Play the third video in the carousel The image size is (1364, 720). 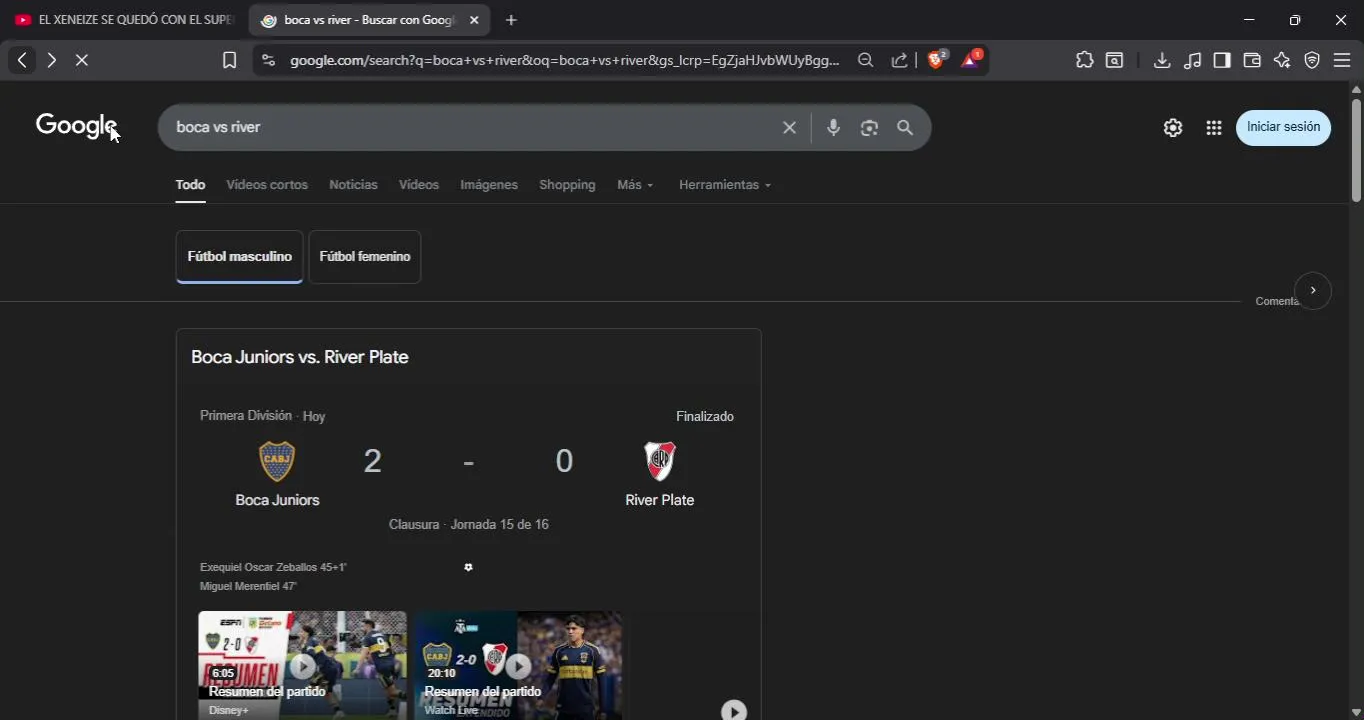(x=734, y=709)
